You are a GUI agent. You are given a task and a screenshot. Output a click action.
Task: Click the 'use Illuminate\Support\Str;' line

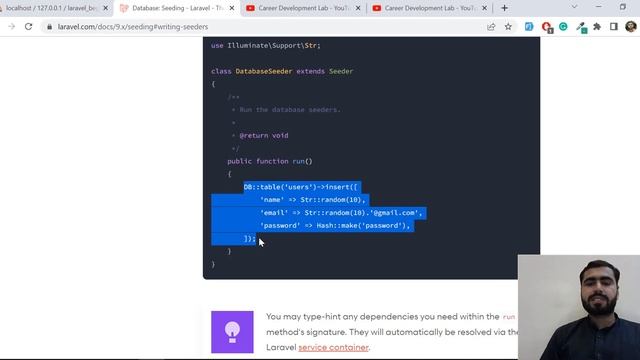pos(266,45)
